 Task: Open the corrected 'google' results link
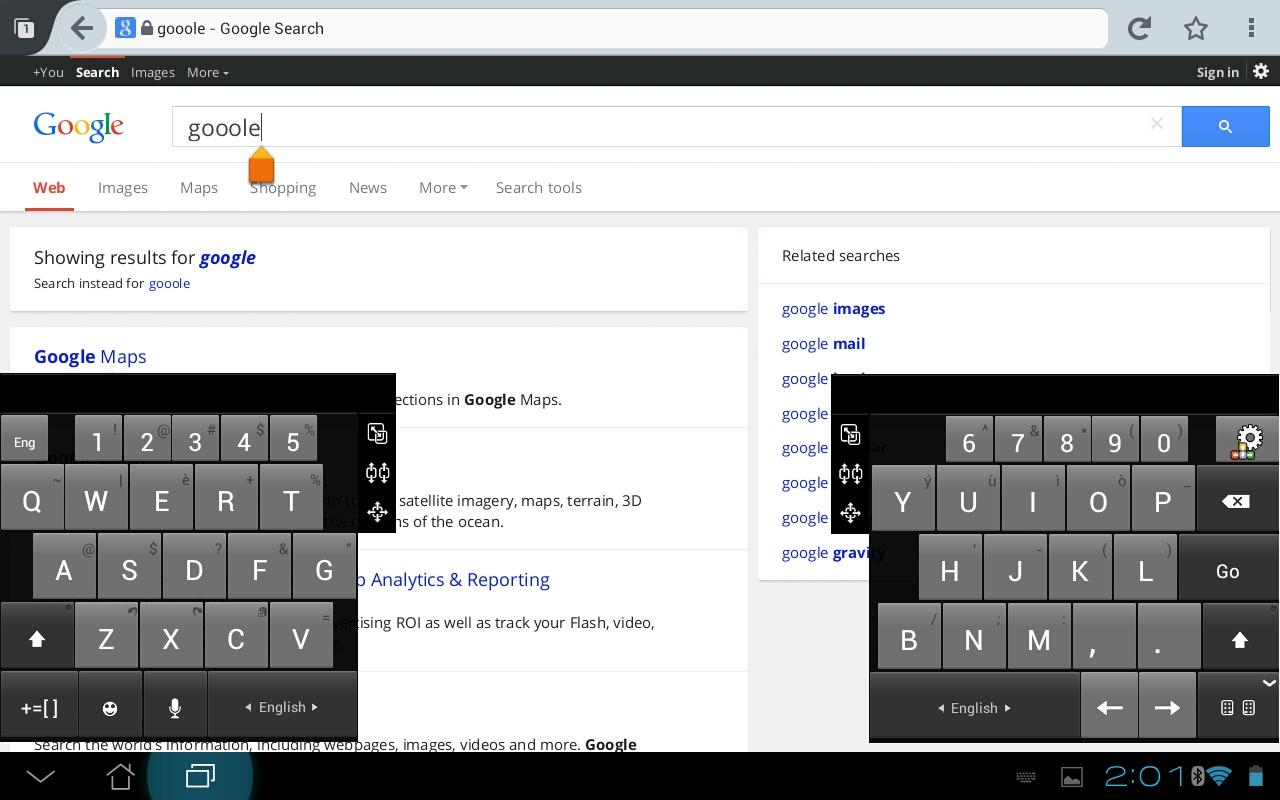tap(227, 257)
